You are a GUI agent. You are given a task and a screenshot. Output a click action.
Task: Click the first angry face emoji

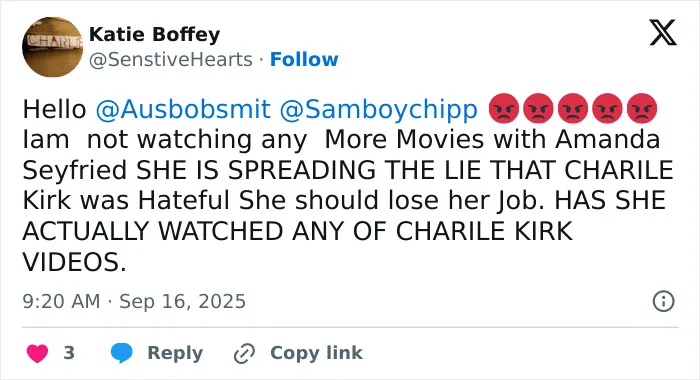(504, 109)
